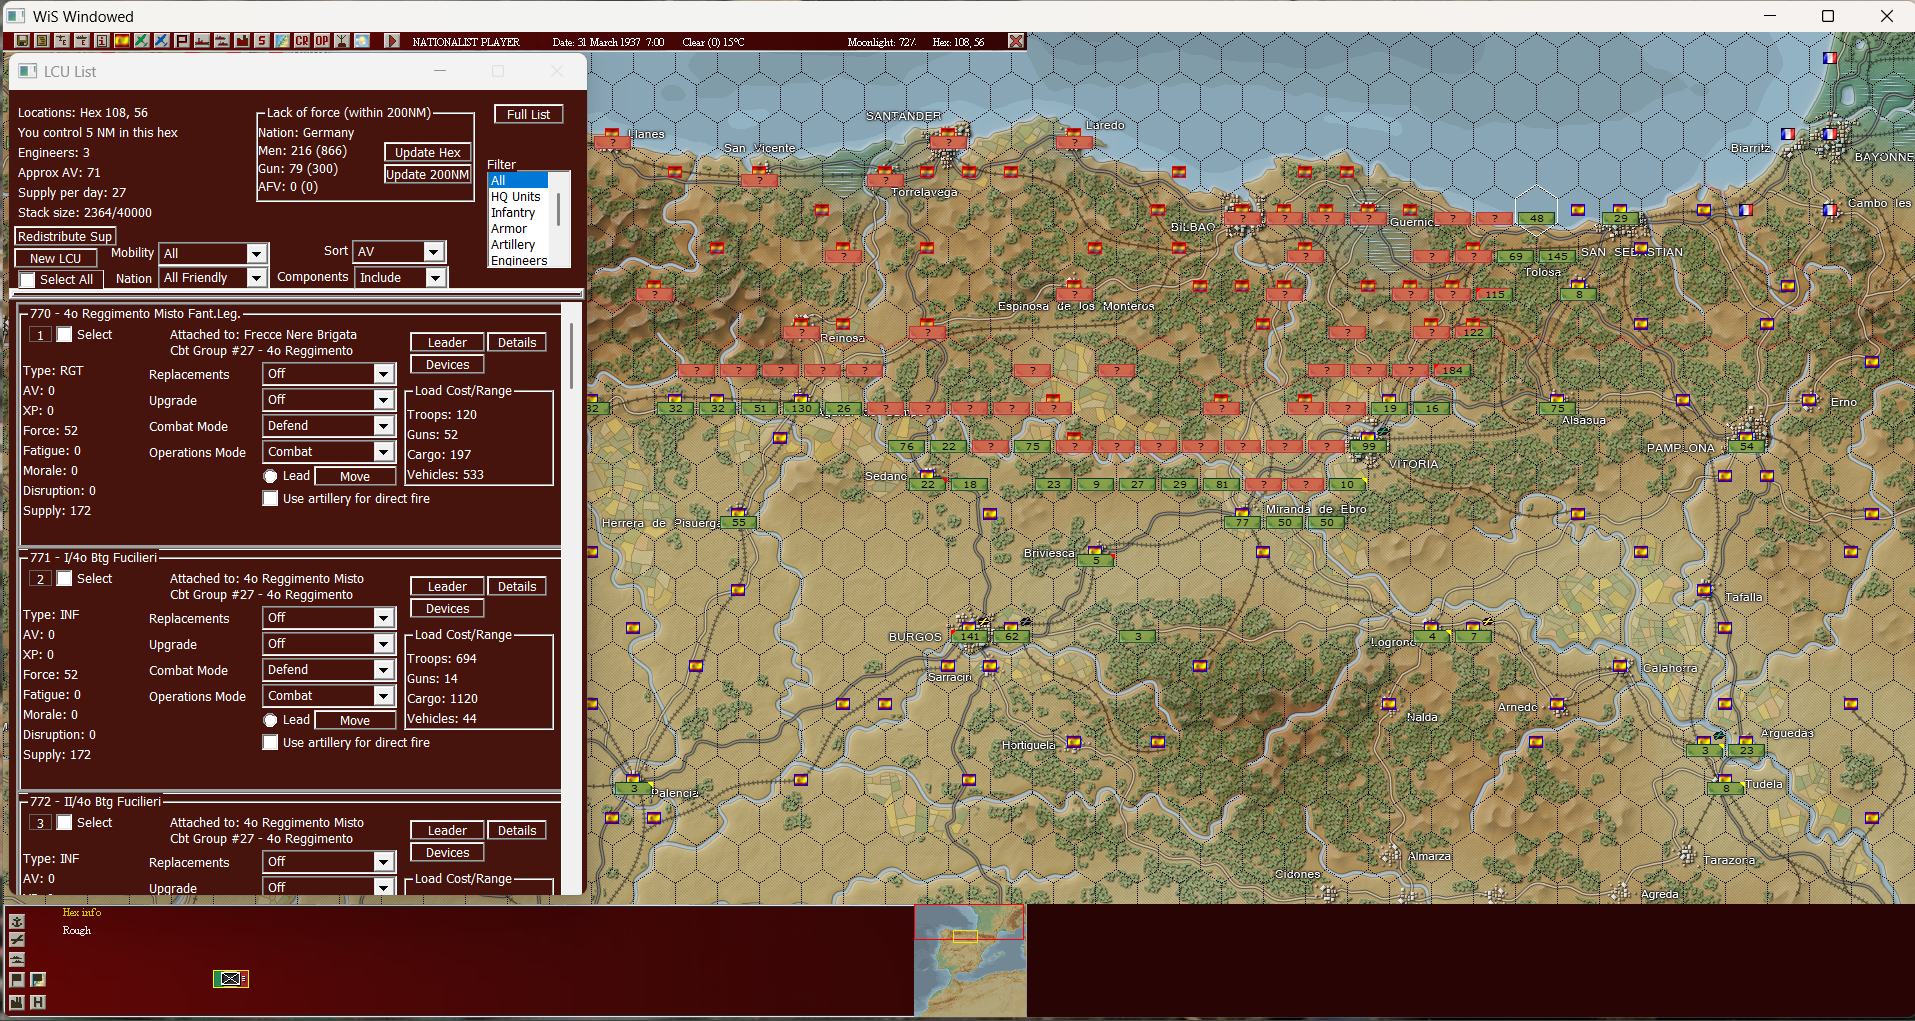Select Armor in the Filter list
The width and height of the screenshot is (1915, 1021).
[x=508, y=228]
